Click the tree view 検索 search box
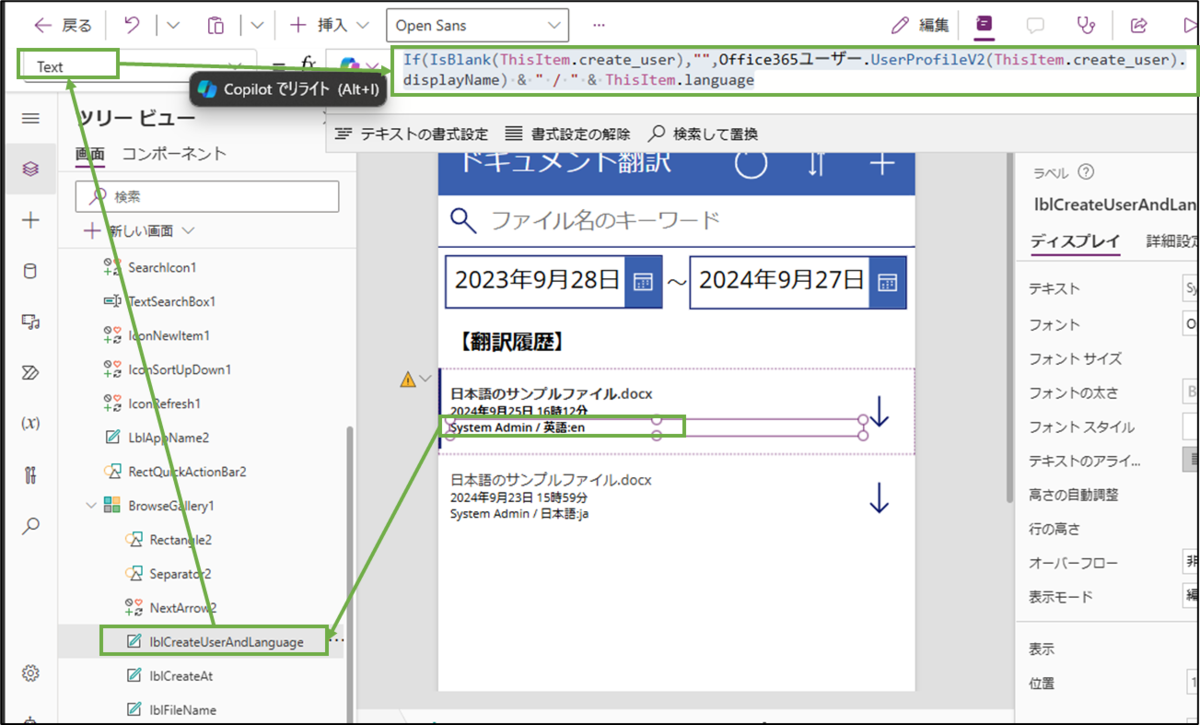1200x725 pixels. (208, 197)
